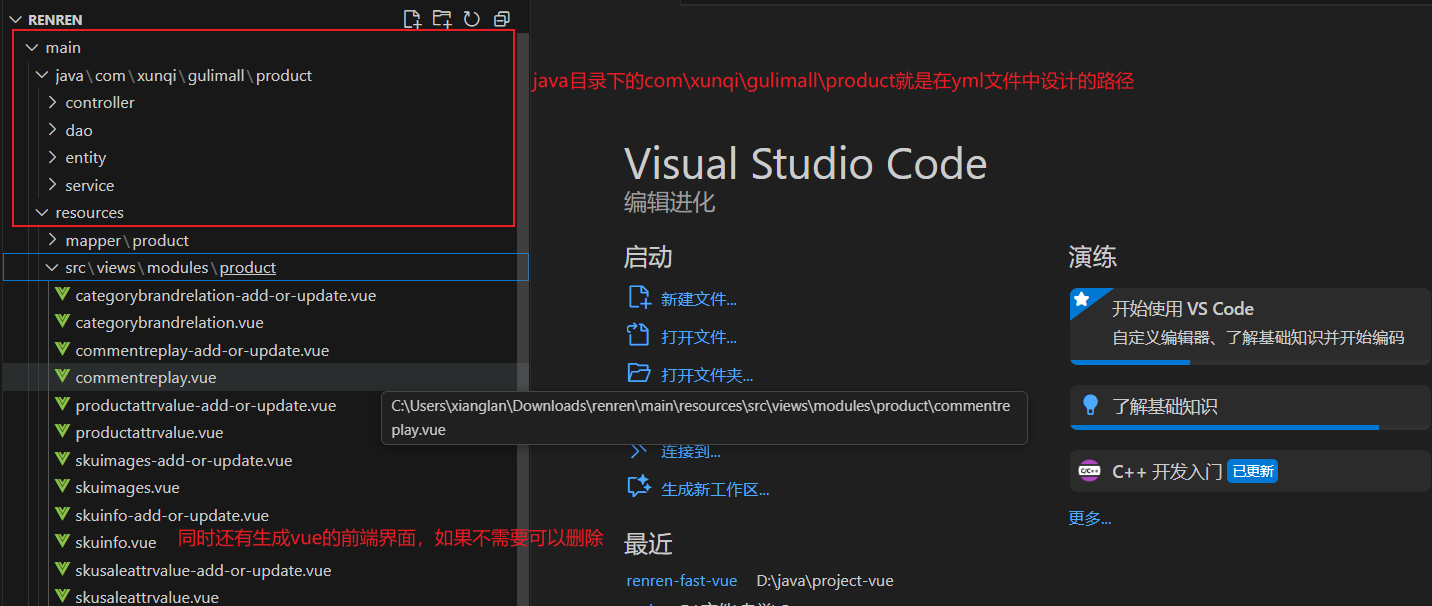Click the 连接到... link
The width and height of the screenshot is (1432, 606).
[x=690, y=451]
